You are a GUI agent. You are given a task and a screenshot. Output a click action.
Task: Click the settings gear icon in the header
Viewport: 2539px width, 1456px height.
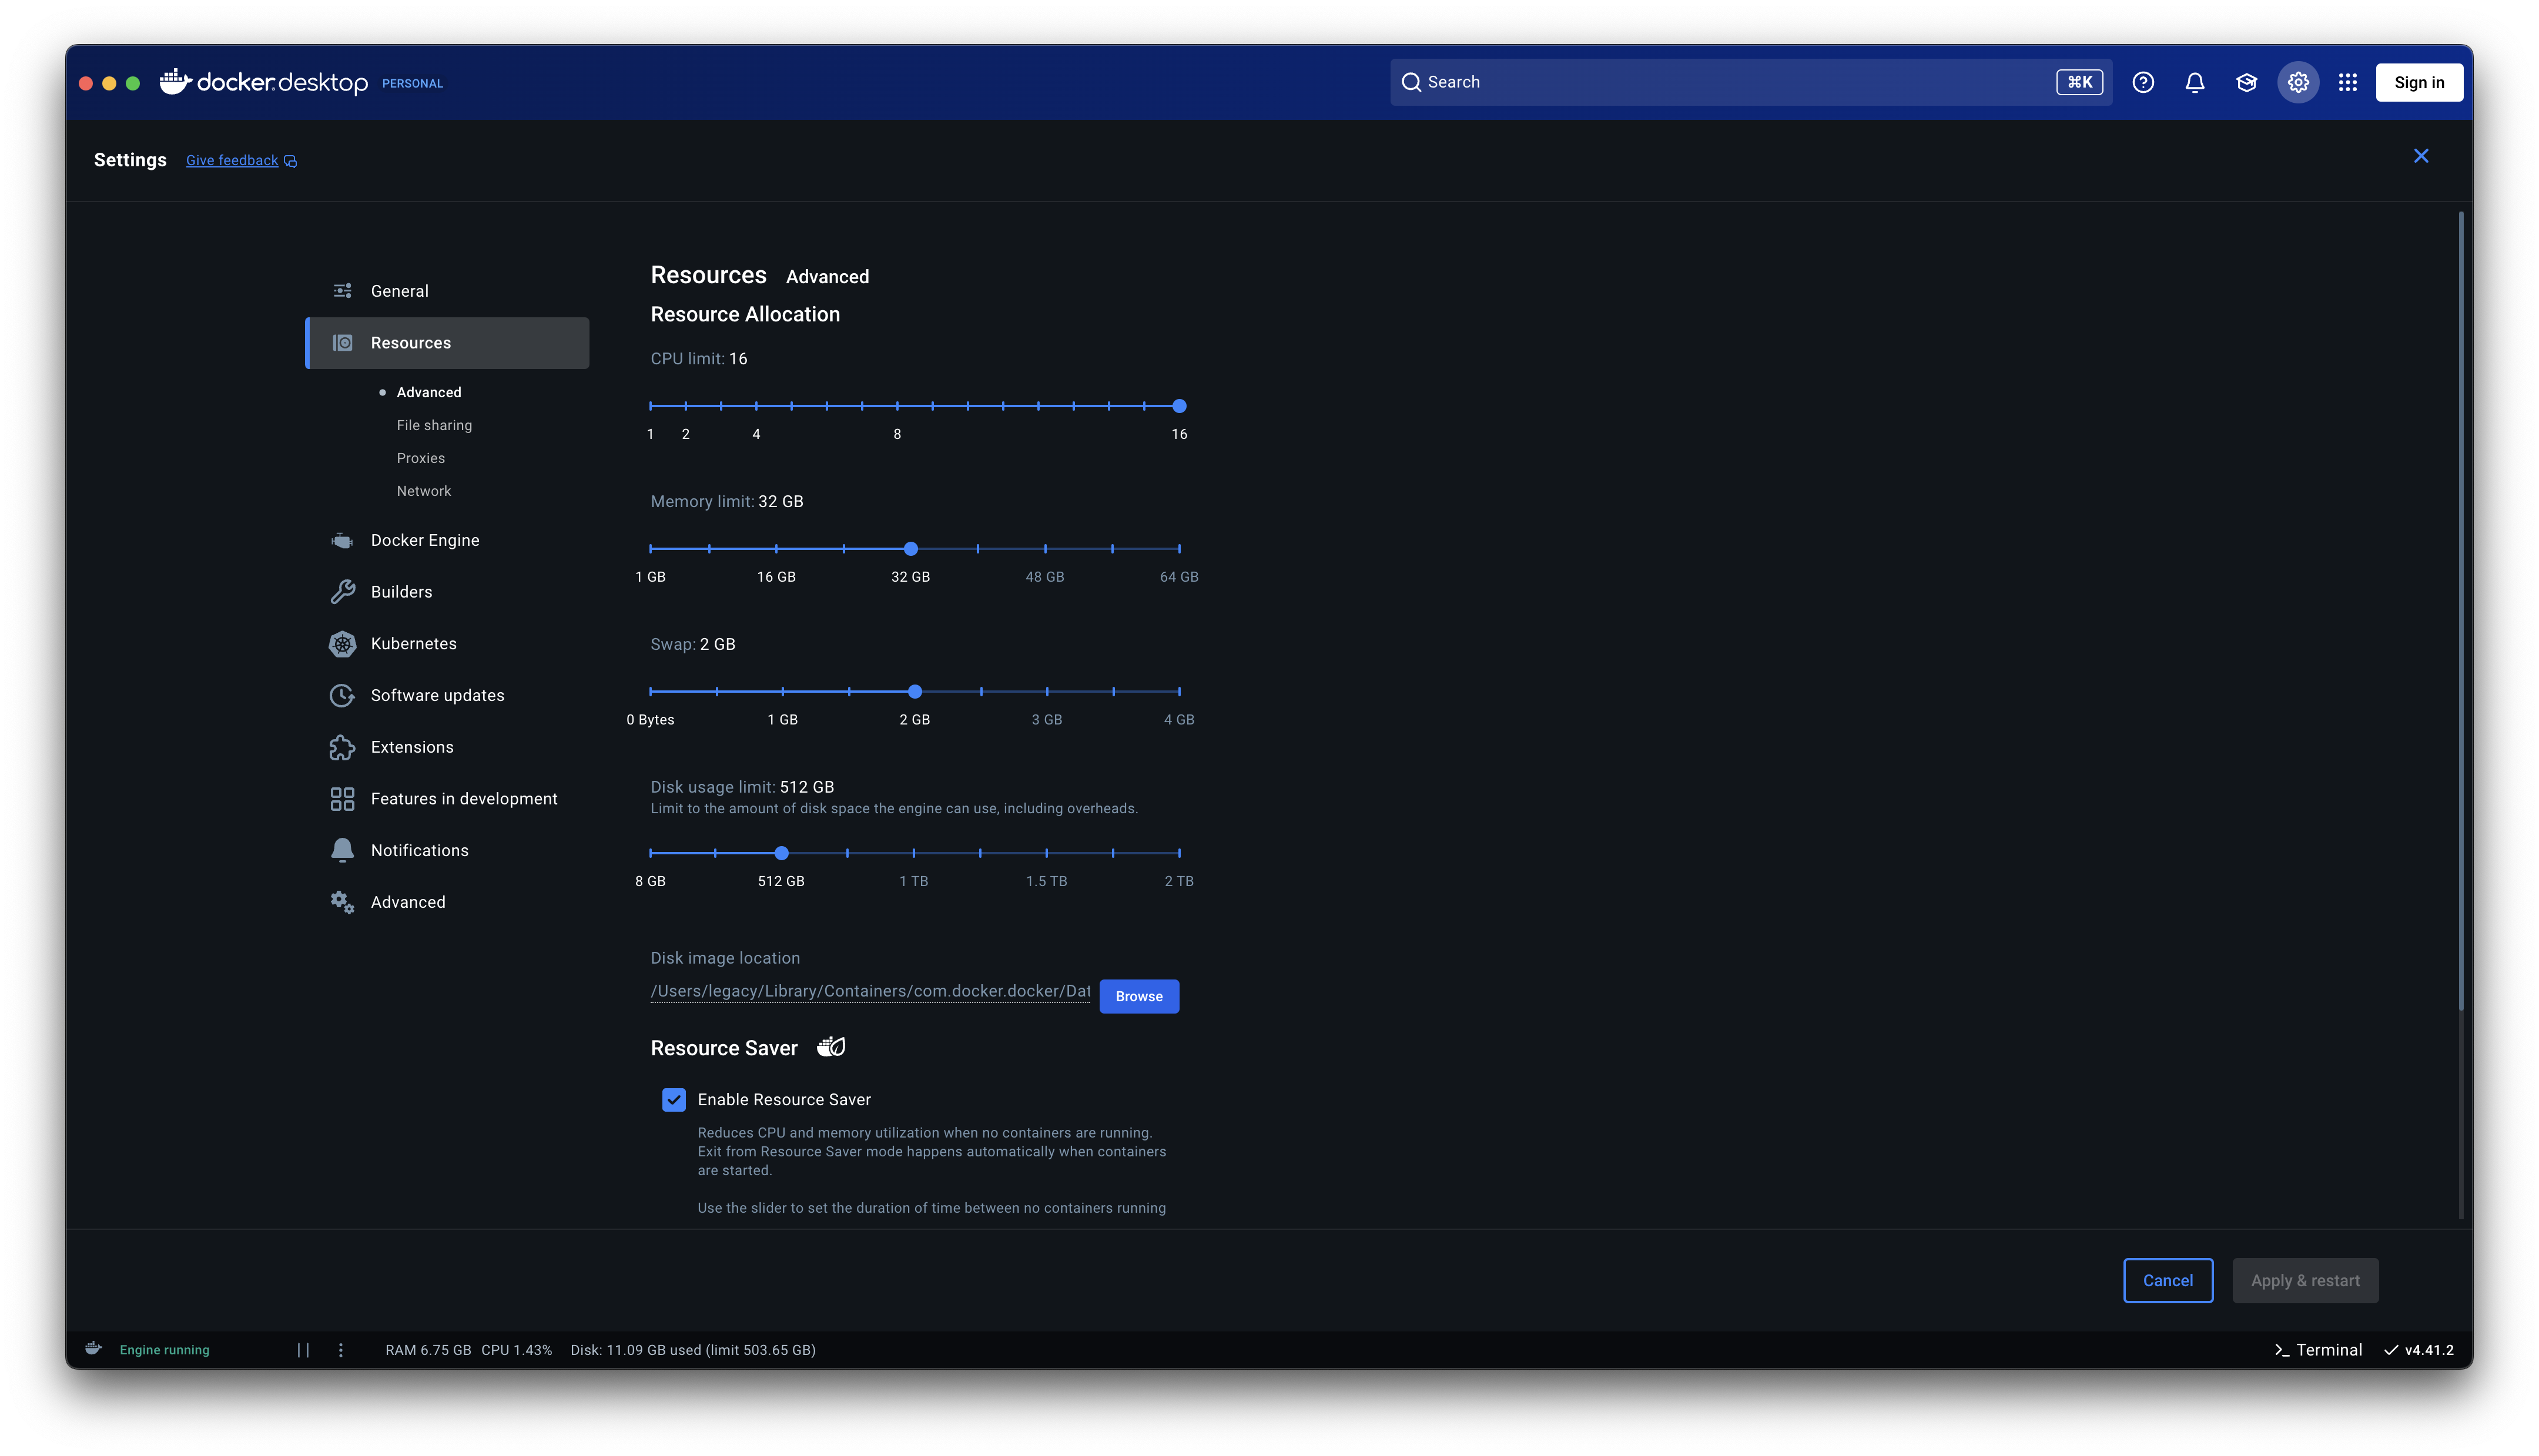point(2298,82)
